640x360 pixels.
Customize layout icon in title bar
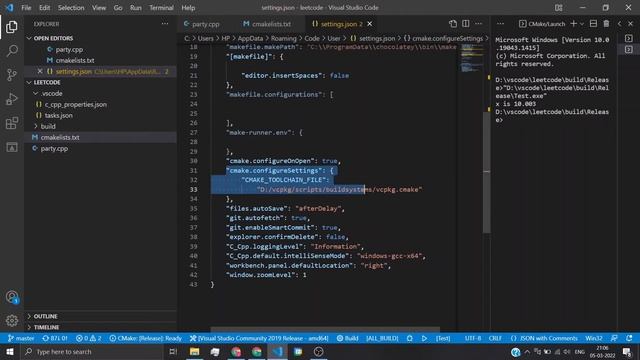[558, 8]
